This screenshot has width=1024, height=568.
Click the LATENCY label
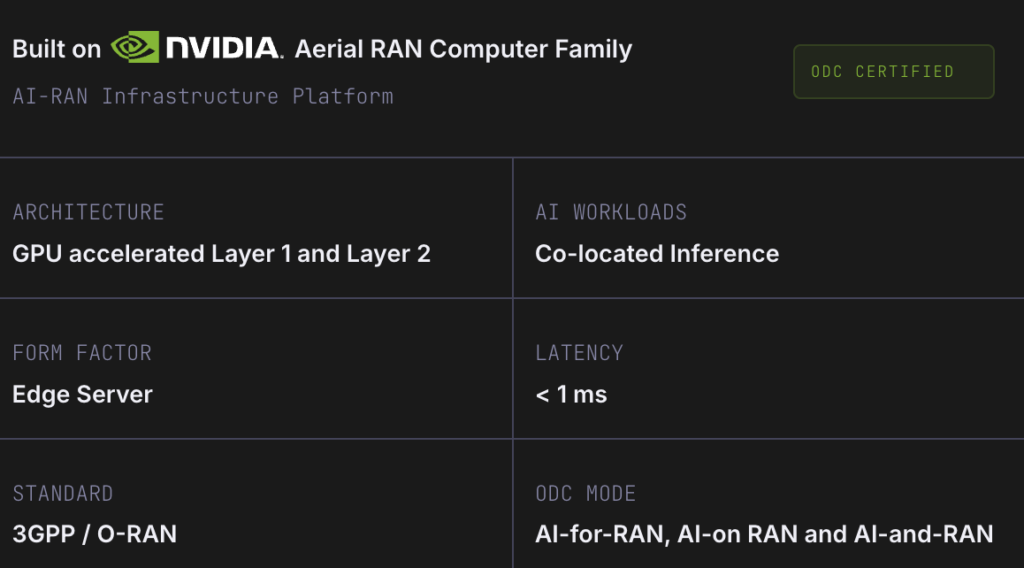click(x=579, y=353)
